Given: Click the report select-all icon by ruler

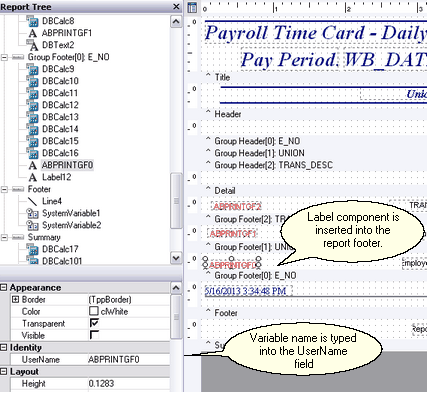Looking at the screenshot, I should pos(192,7).
